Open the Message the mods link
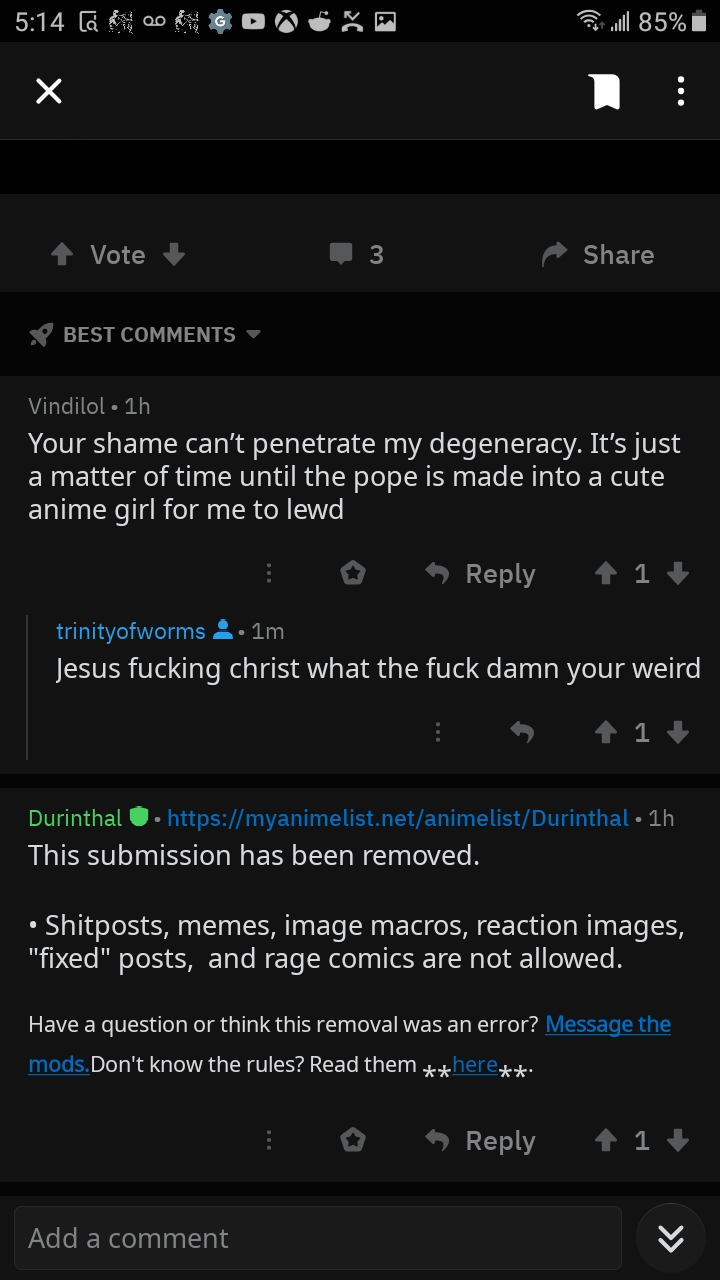The height and width of the screenshot is (1280, 720). coord(608,1024)
